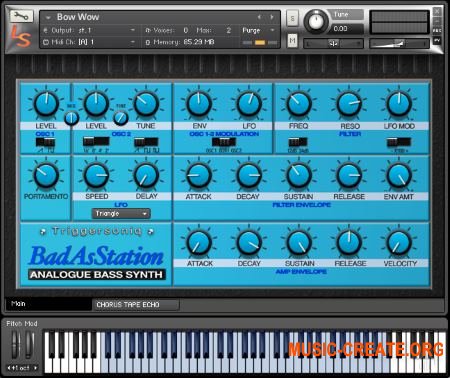
Task: Click the OSC 2 TUNE knob
Action: pyautogui.click(x=146, y=104)
